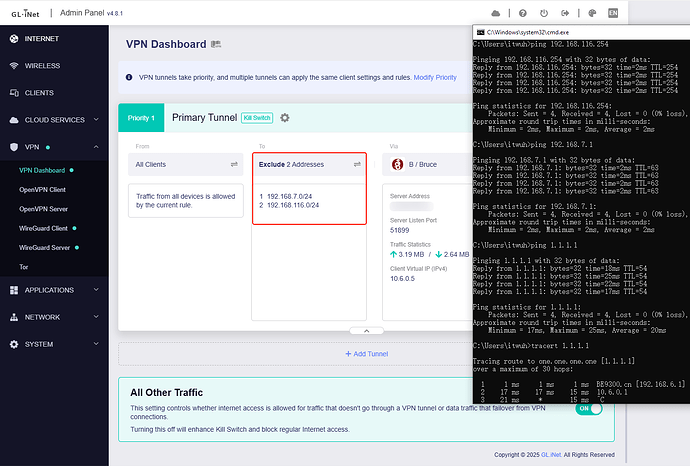Open the help question mark icon

521,13
